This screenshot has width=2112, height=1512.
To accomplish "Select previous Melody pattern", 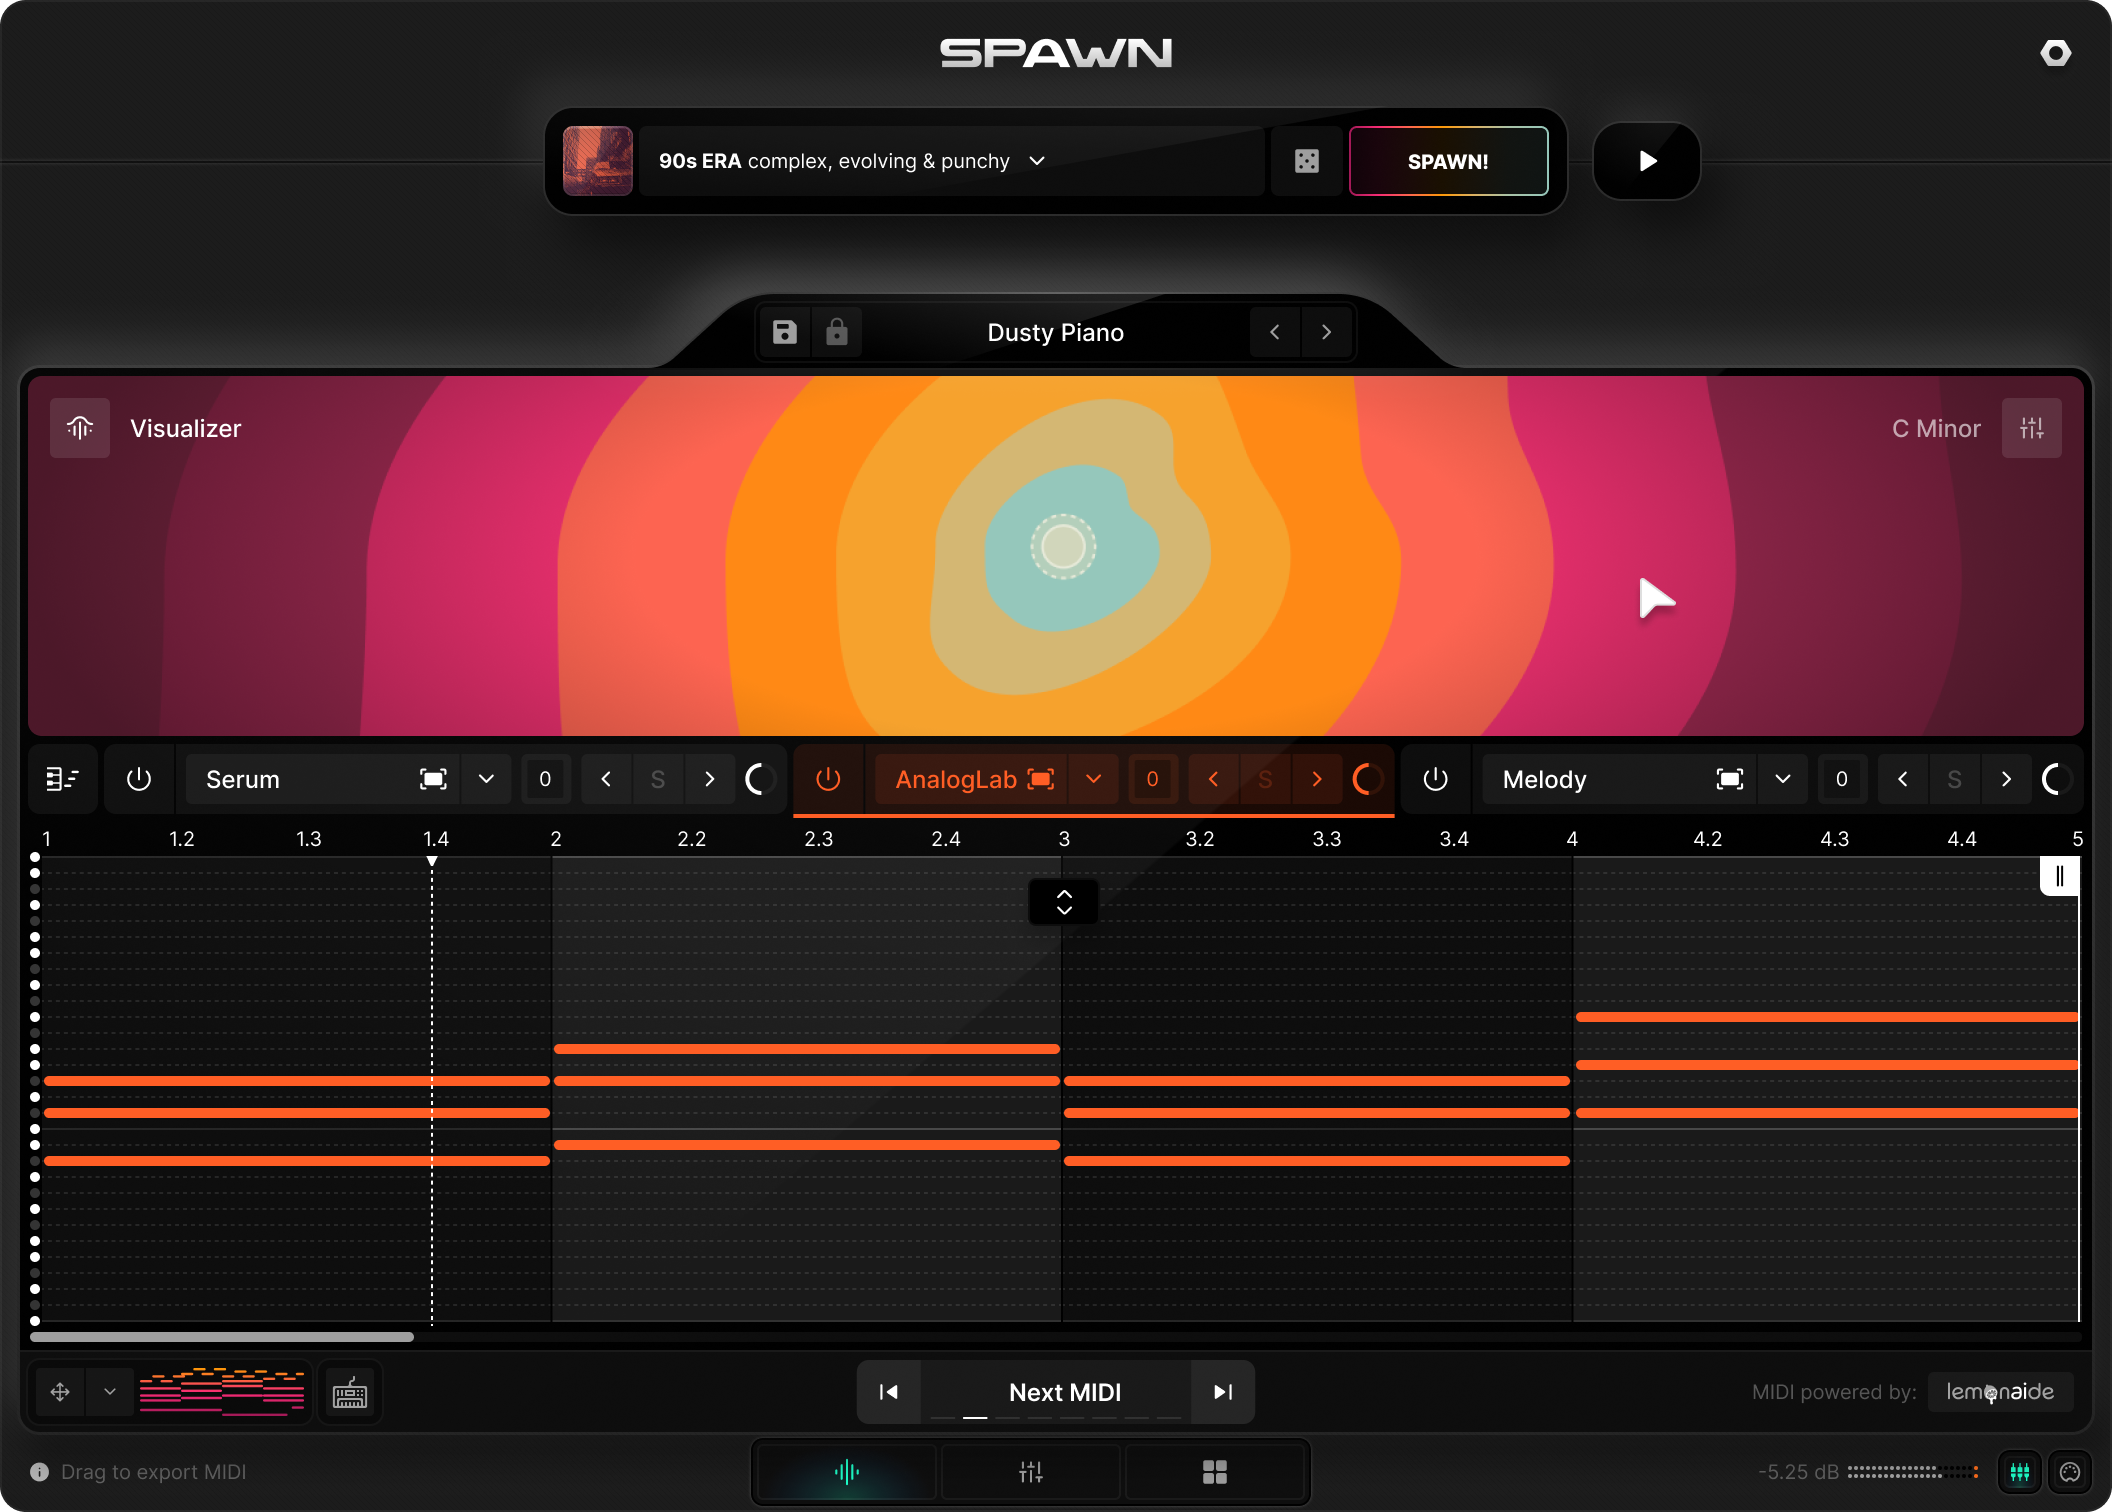I will point(1903,779).
